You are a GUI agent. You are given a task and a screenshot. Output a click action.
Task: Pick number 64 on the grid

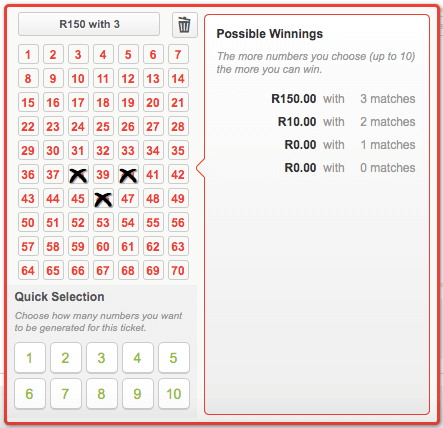coord(28,270)
